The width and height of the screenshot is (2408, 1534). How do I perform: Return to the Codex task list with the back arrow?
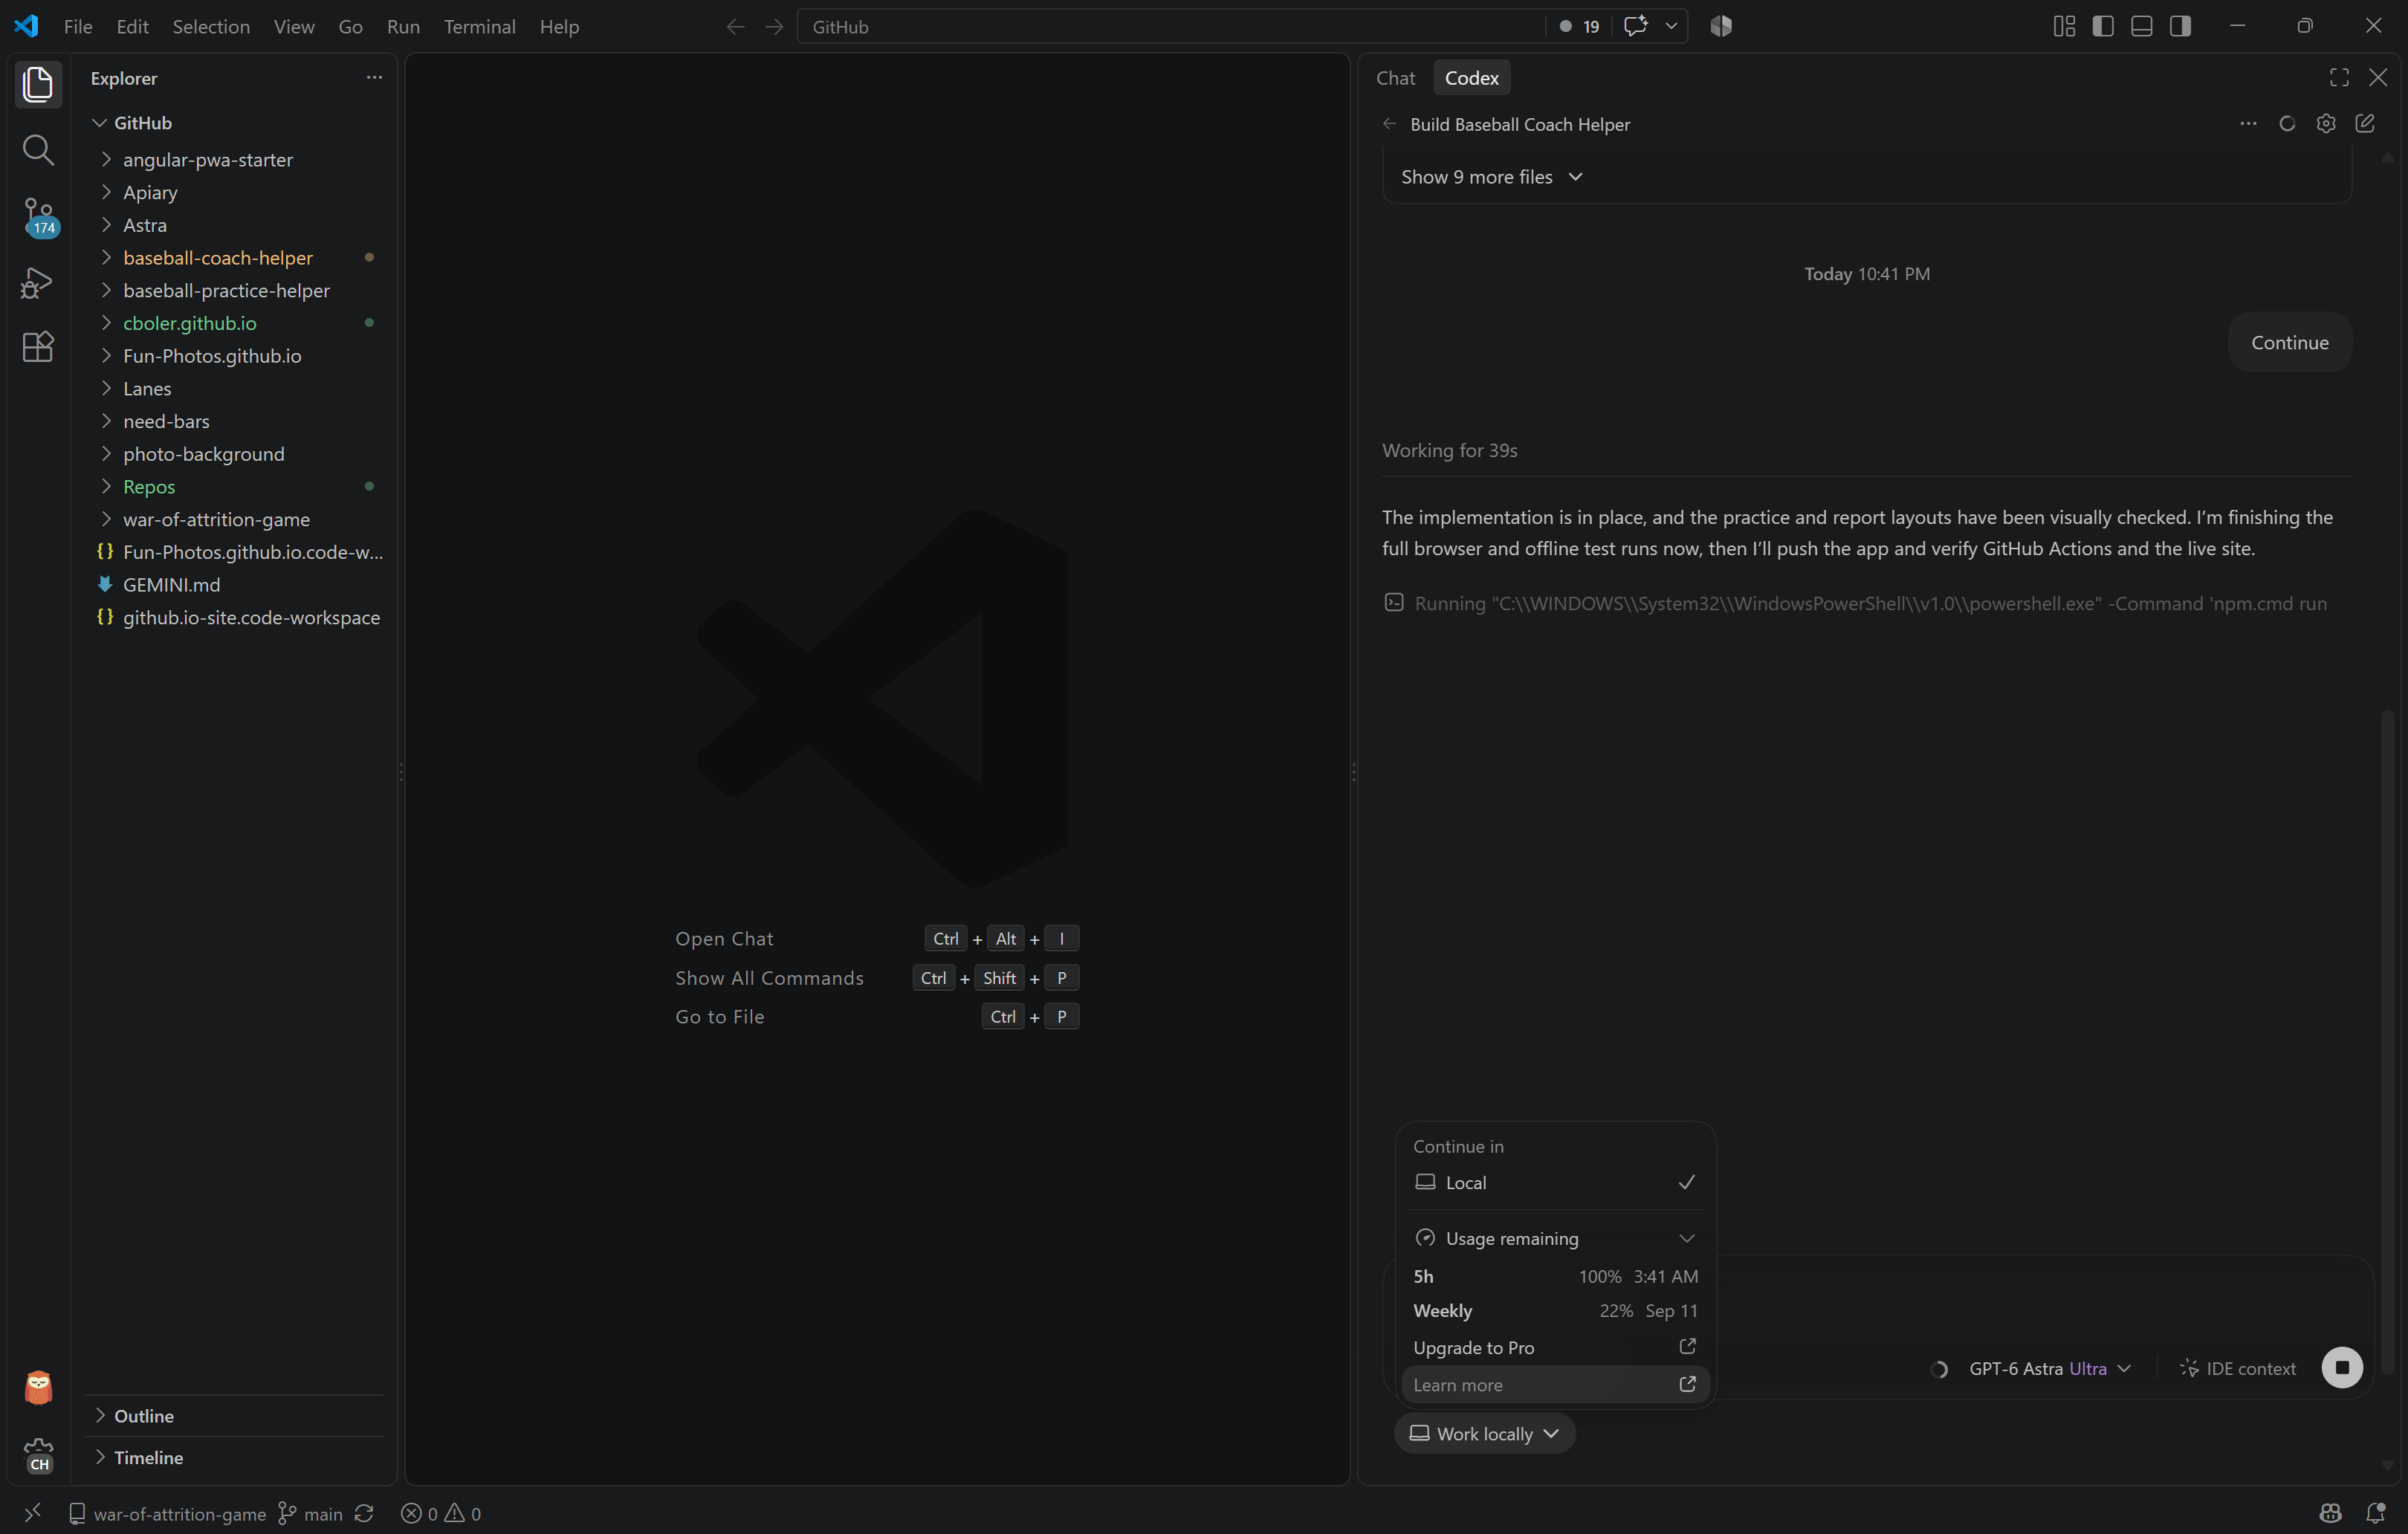(x=1389, y=124)
